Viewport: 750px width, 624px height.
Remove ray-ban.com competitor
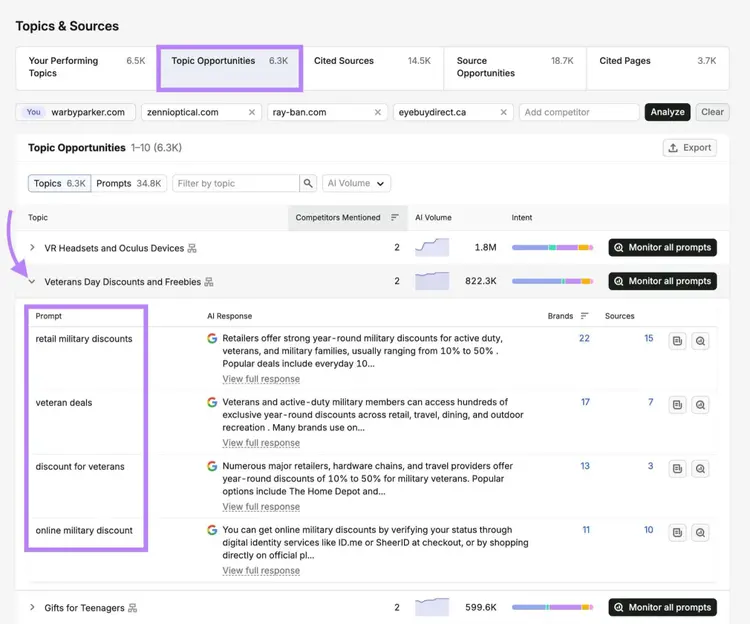(378, 112)
